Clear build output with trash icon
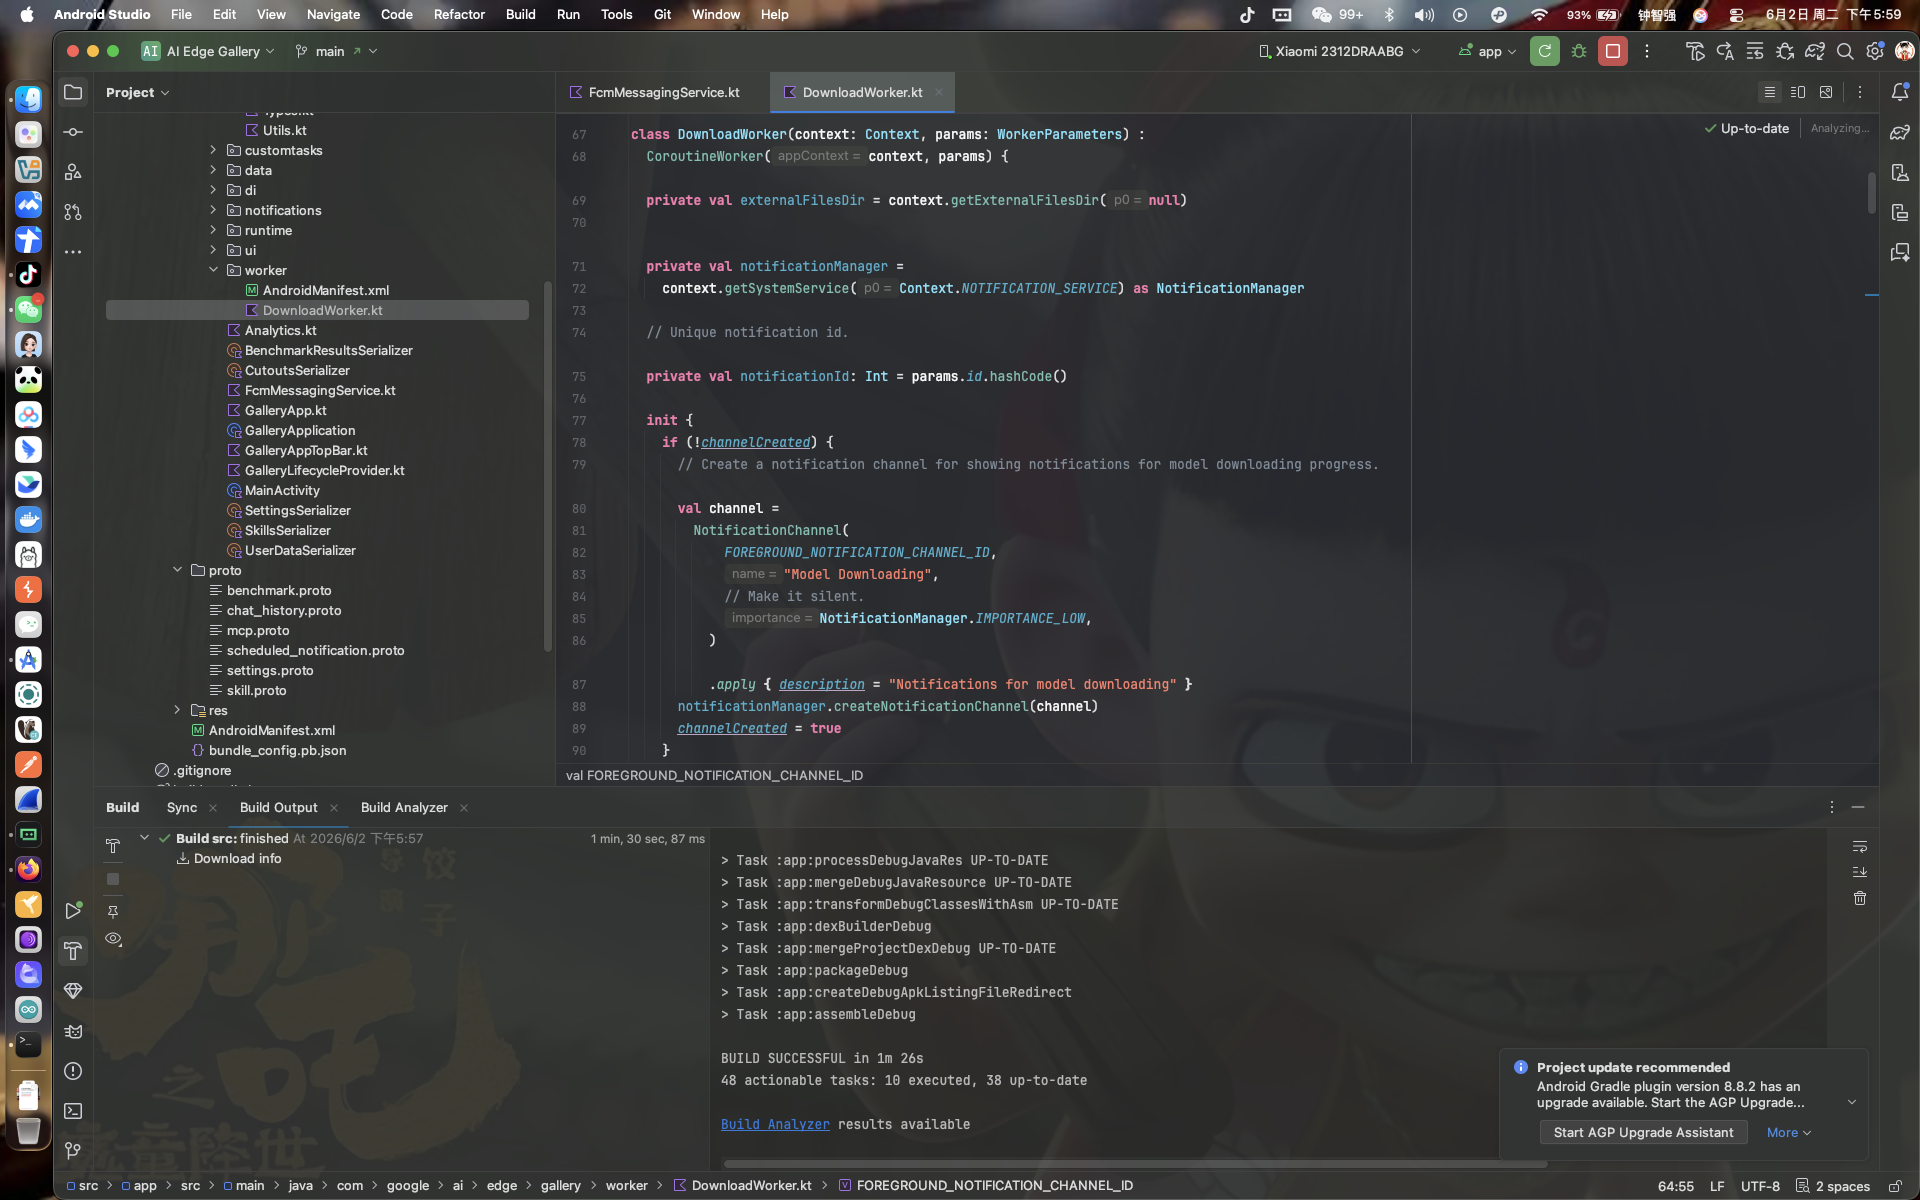Image resolution: width=1920 pixels, height=1200 pixels. pyautogui.click(x=1860, y=898)
